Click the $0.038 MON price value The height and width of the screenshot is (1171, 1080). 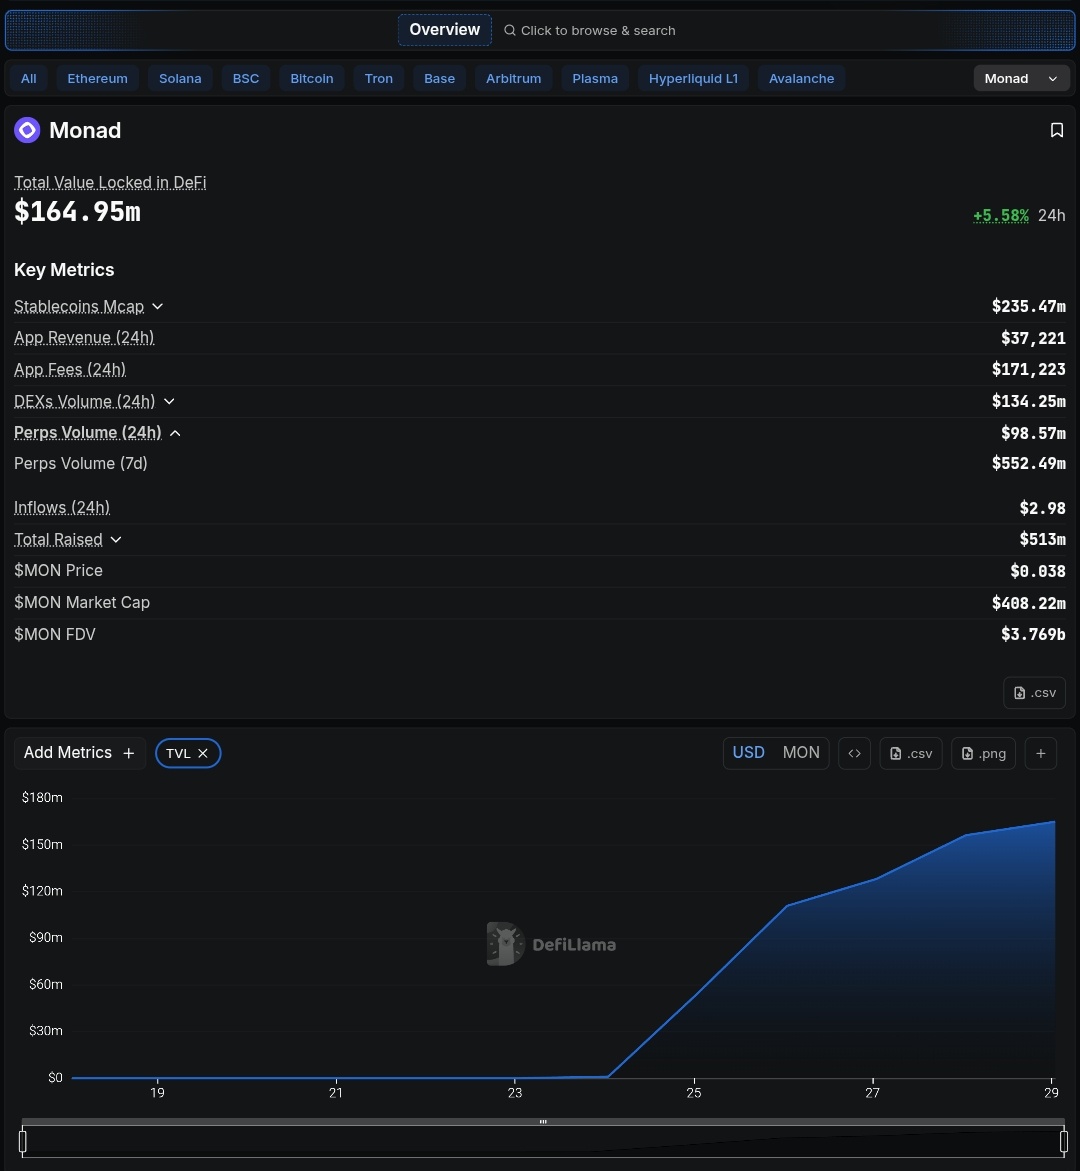click(x=1038, y=571)
